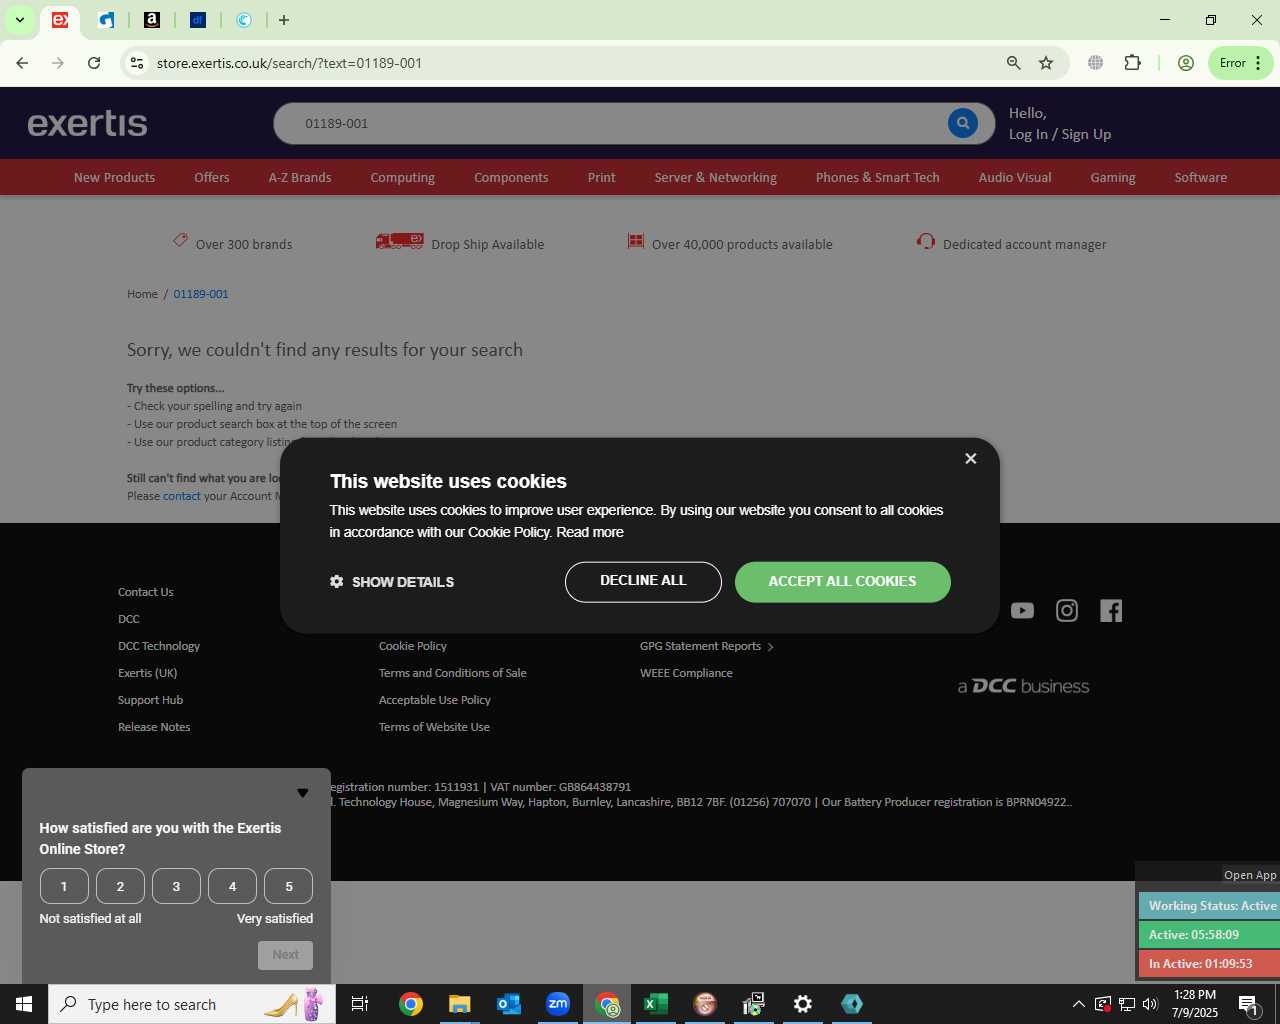Open Chrome extensions puzzle icon
Screen dimensions: 1280x1024
(x=1132, y=63)
